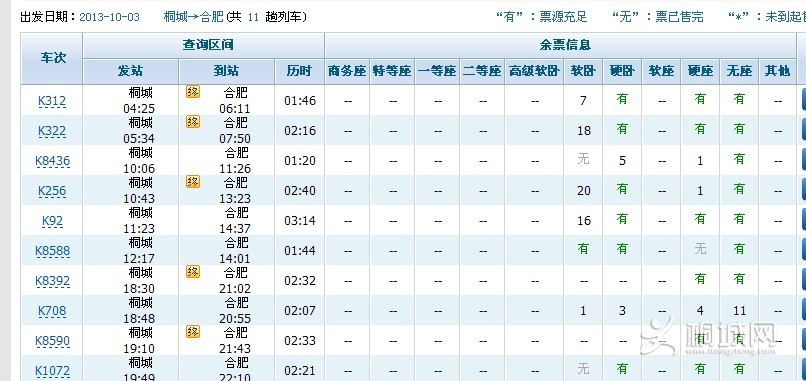Click the 硬座 column header
The height and width of the screenshot is (381, 806).
(700, 71)
